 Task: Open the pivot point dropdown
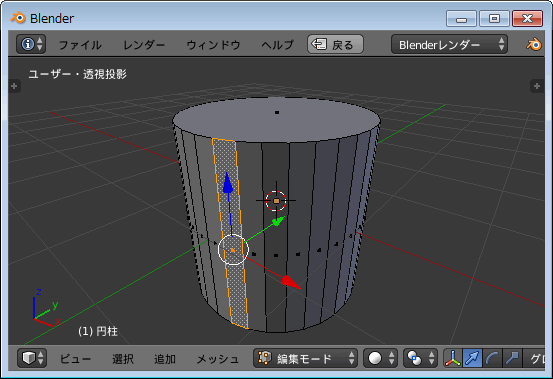tap(420, 358)
